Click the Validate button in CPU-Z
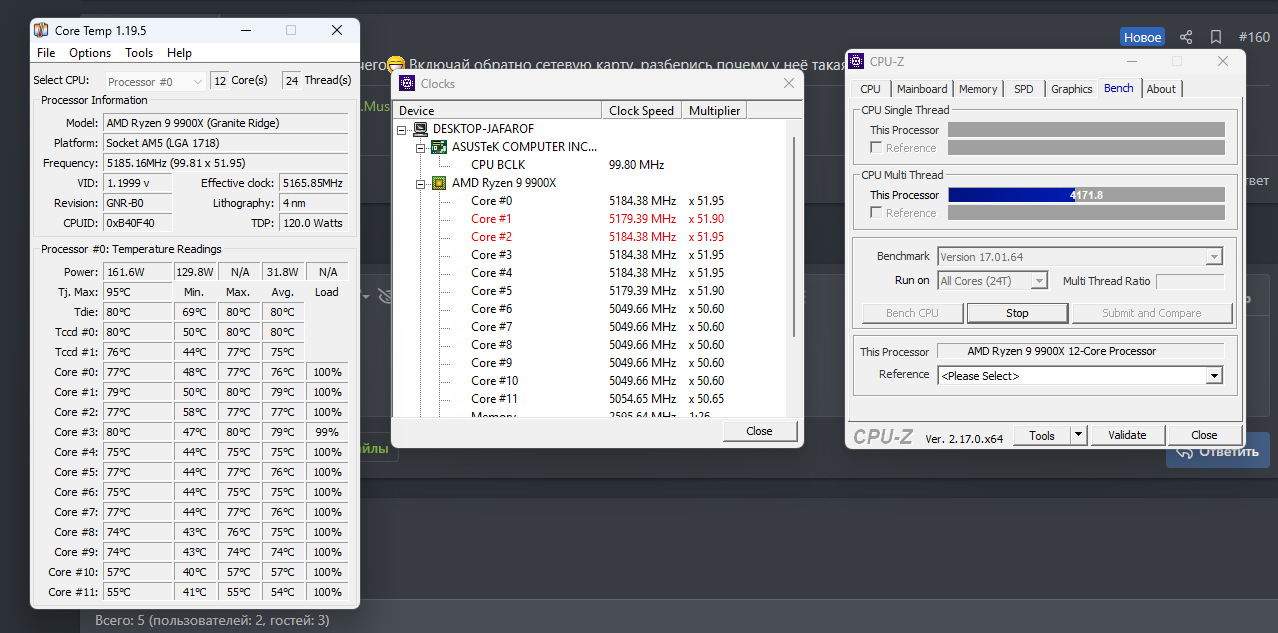 (1127, 435)
